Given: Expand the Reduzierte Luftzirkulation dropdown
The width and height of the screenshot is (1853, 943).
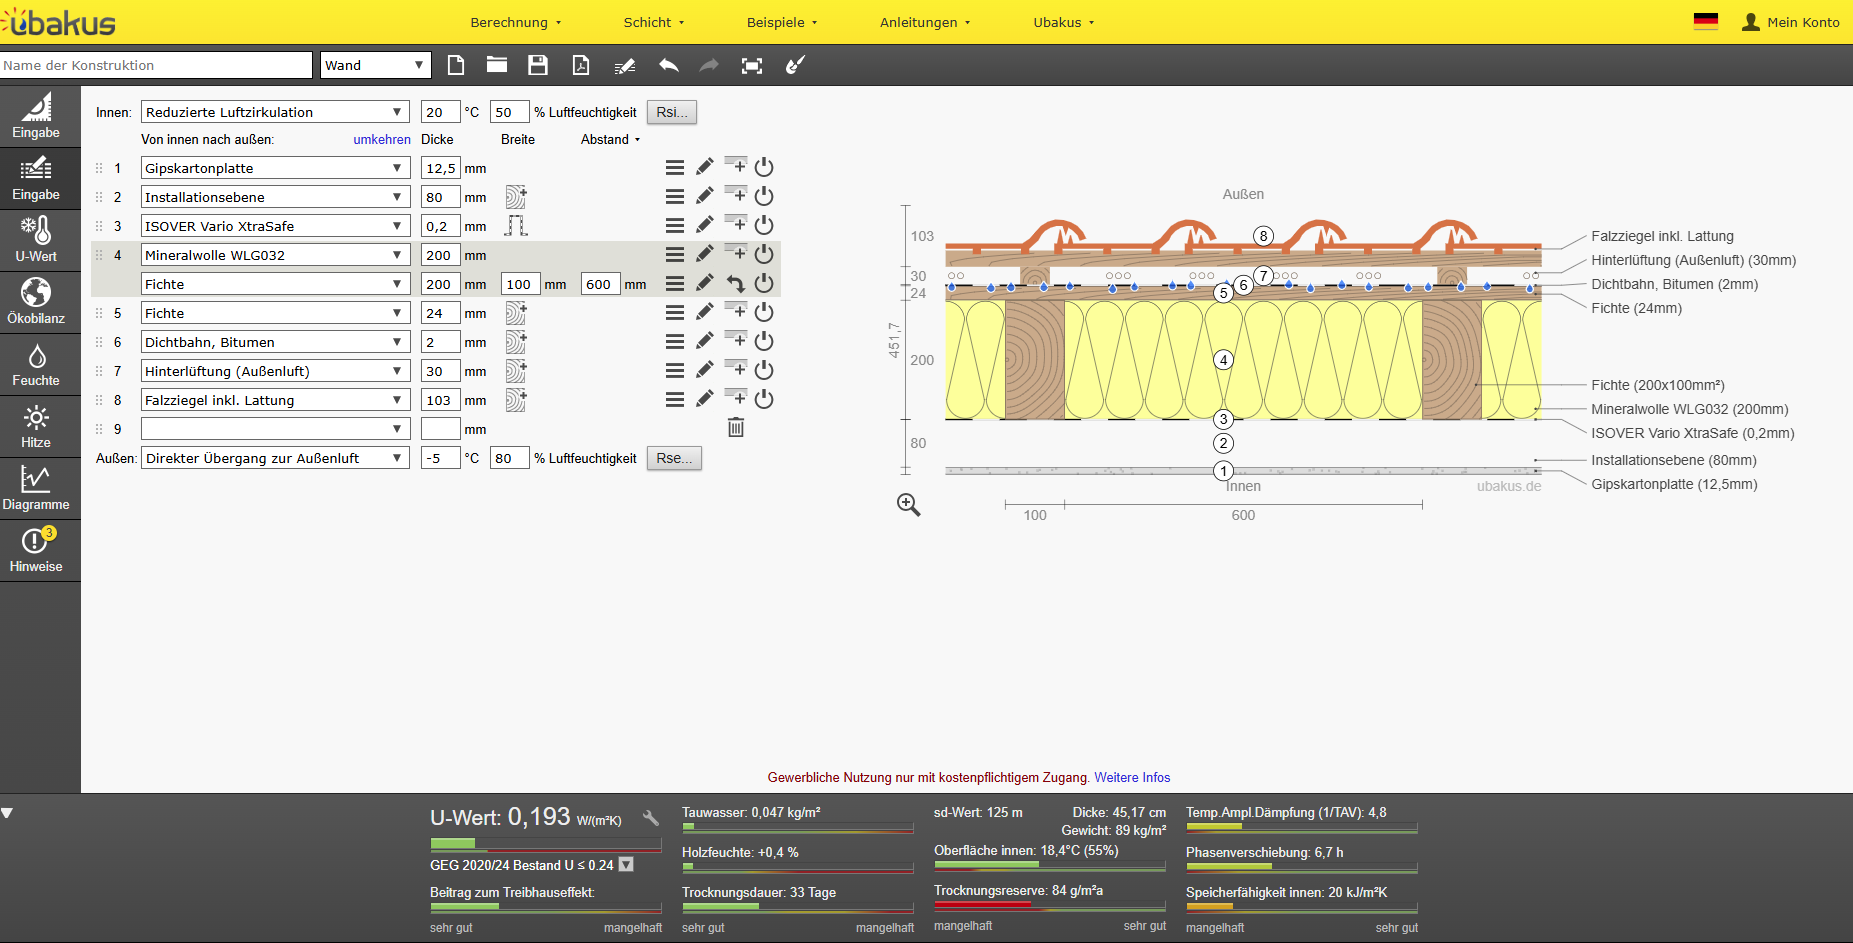Looking at the screenshot, I should coord(275,113).
